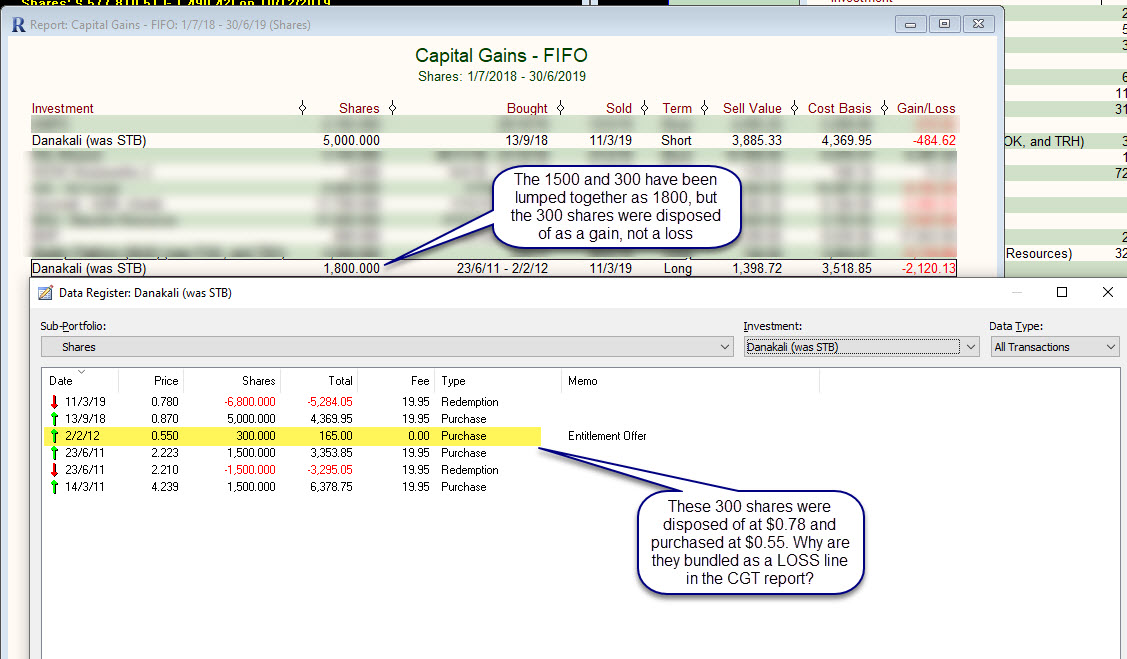Click the 6,378.75 total value
This screenshot has width=1127, height=659.
click(x=331, y=487)
